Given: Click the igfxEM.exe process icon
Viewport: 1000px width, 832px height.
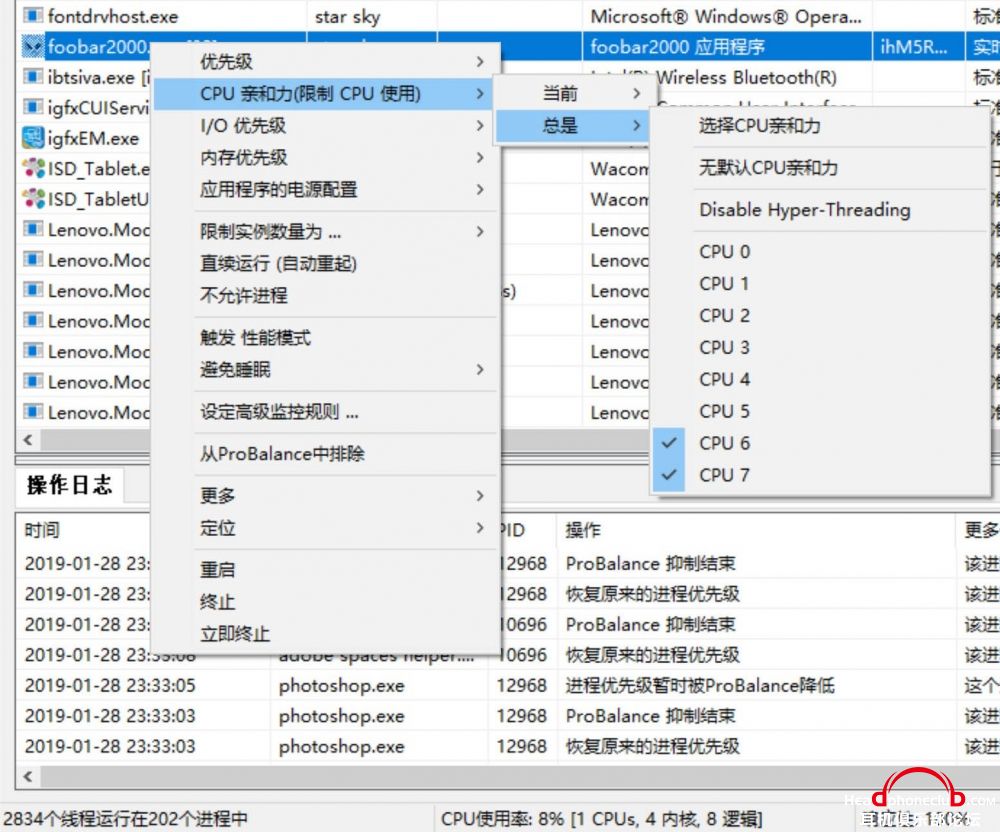Looking at the screenshot, I should [33, 137].
